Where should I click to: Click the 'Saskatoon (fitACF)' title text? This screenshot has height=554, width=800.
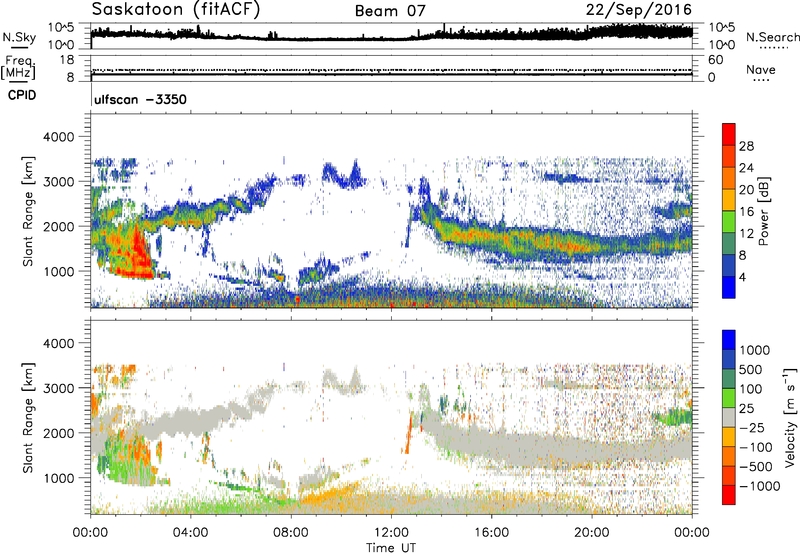(176, 10)
